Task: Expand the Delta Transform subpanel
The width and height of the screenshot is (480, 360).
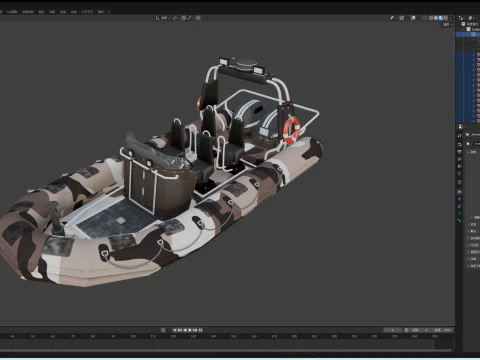Action: tap(475, 218)
